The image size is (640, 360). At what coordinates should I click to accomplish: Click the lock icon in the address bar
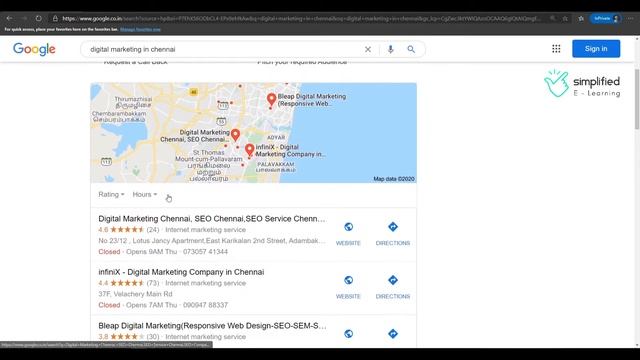click(55, 18)
